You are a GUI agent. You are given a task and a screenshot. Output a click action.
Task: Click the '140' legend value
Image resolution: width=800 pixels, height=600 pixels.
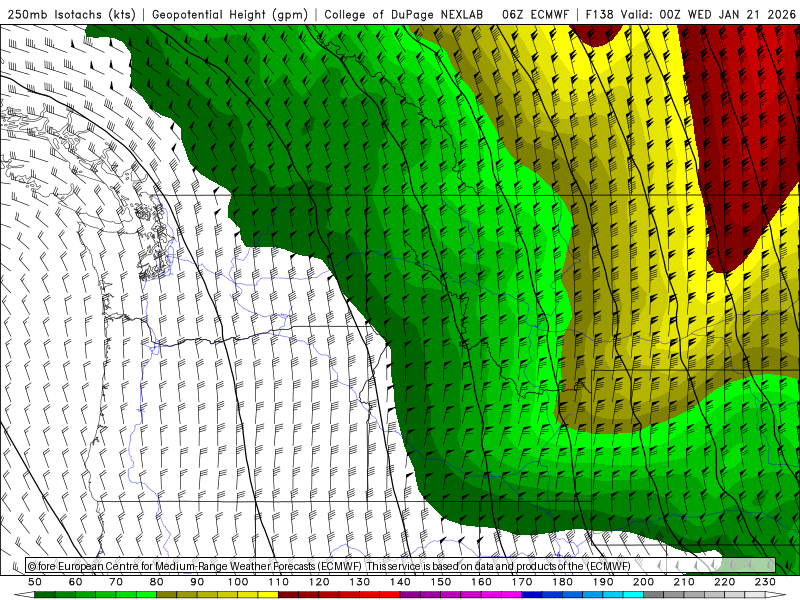point(400,582)
